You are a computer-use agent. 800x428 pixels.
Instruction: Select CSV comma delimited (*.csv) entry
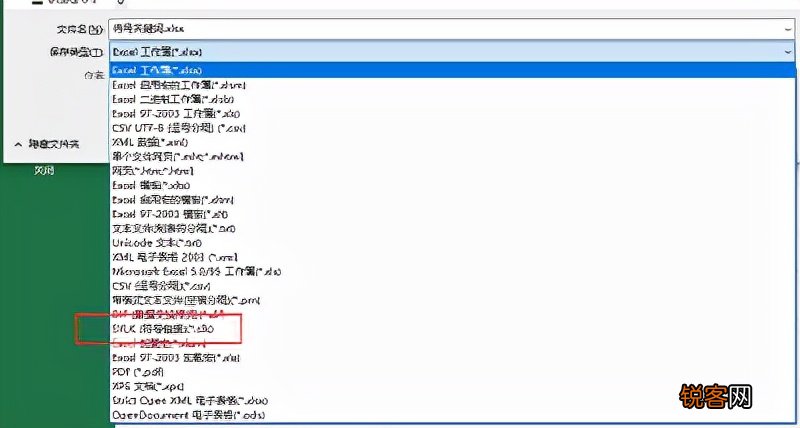pyautogui.click(x=453, y=286)
